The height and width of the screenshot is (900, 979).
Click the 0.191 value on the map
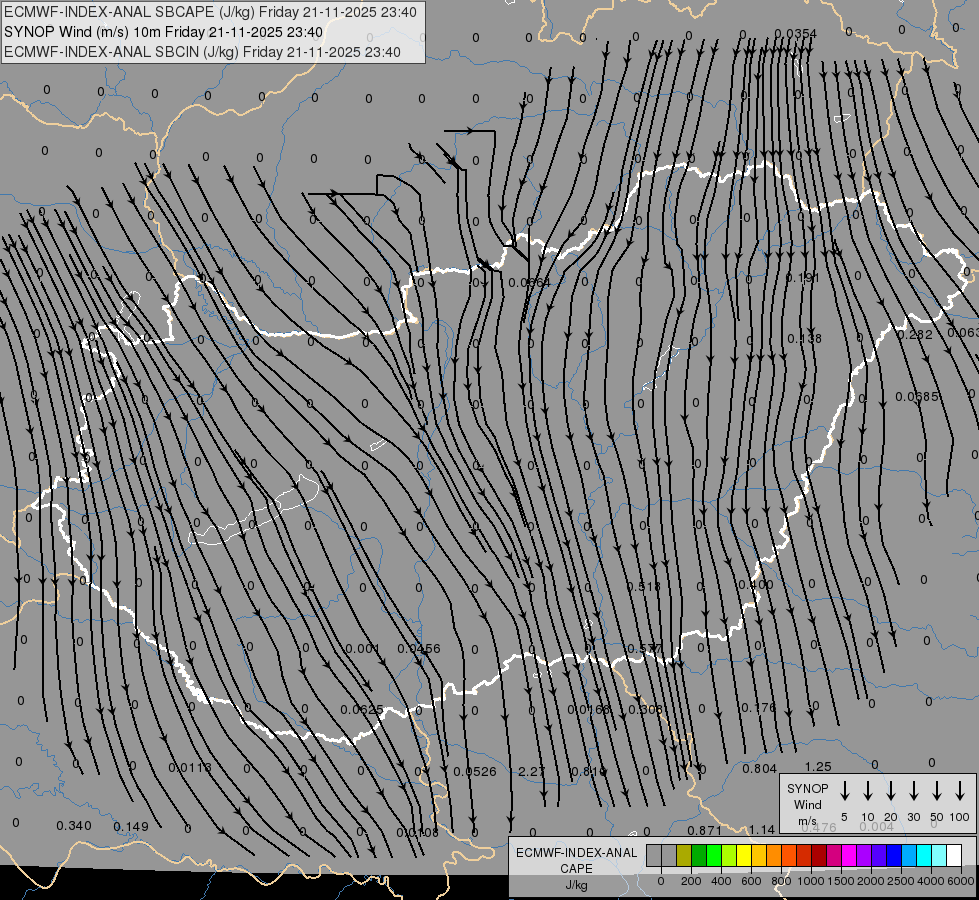click(802, 277)
